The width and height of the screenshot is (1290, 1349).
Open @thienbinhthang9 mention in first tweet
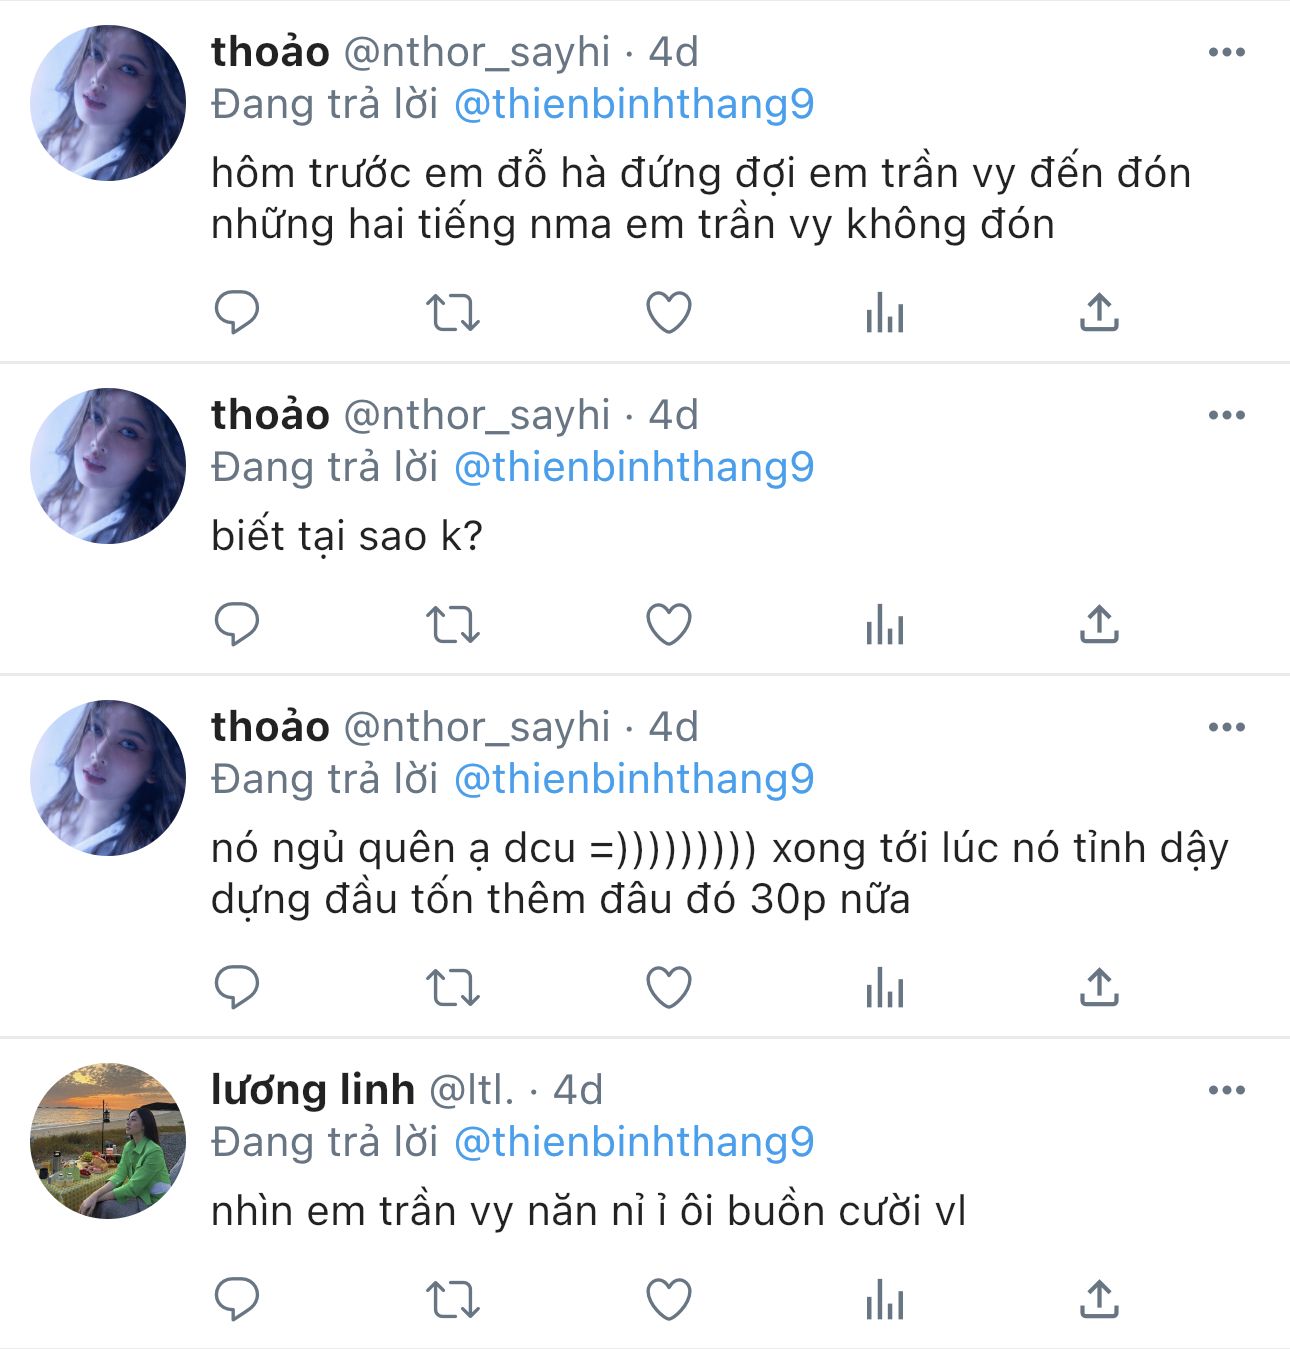(x=634, y=105)
